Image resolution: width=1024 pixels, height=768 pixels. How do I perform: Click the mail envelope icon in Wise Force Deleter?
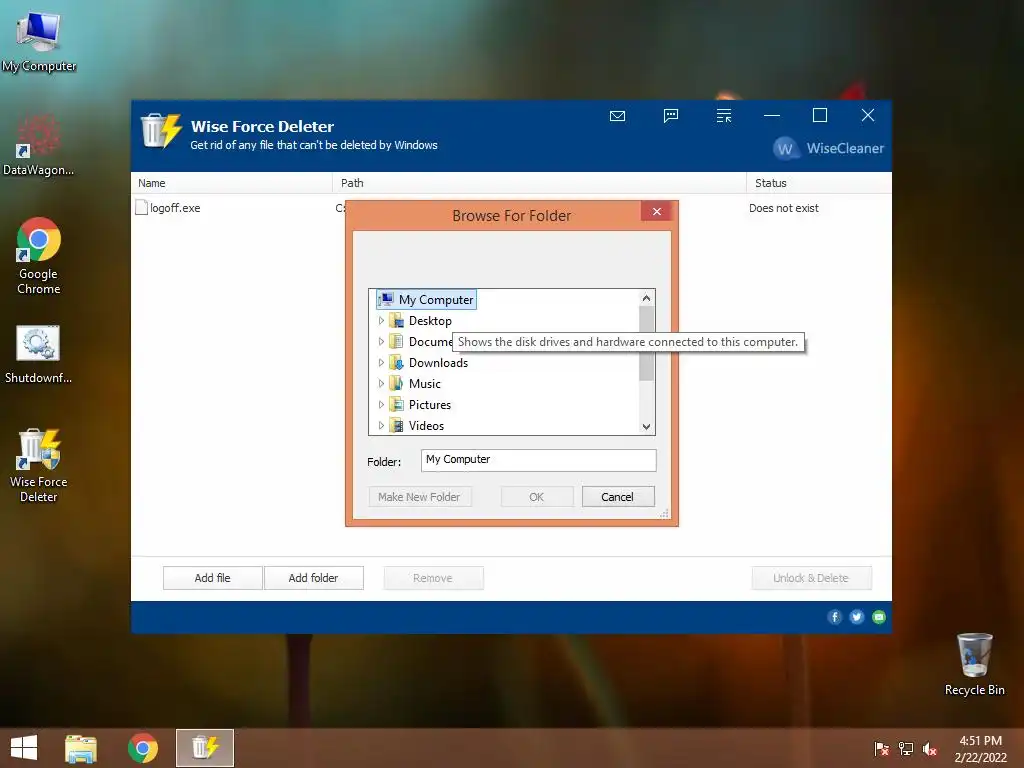click(x=617, y=116)
